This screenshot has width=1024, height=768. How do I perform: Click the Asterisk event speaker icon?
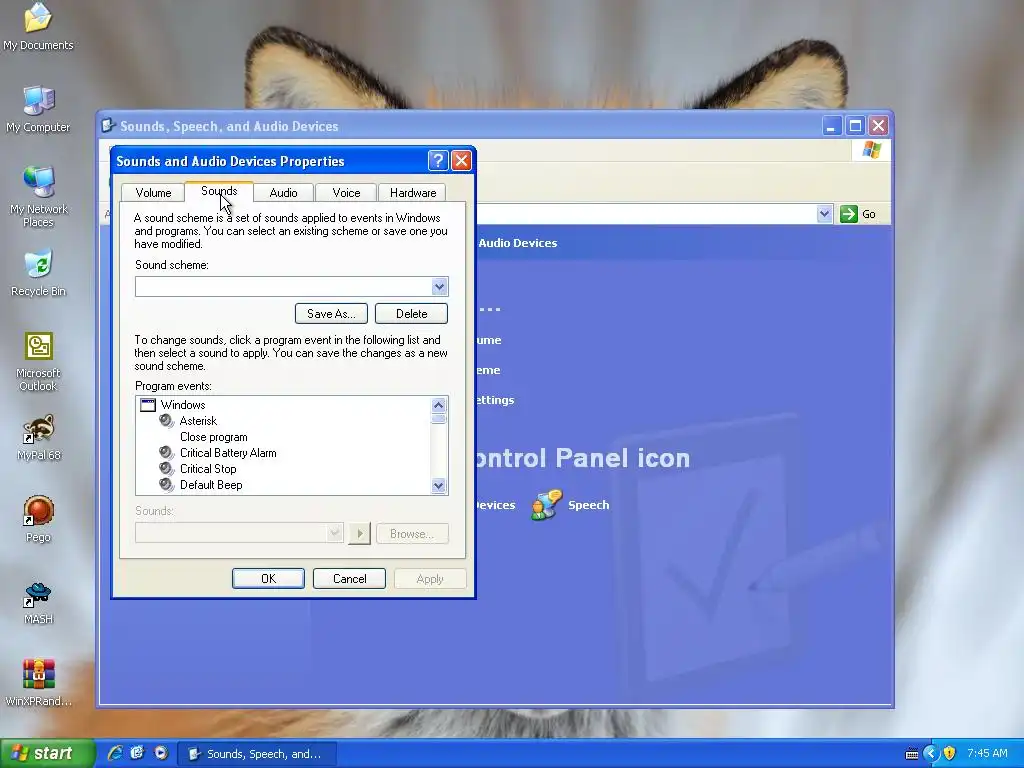[167, 421]
